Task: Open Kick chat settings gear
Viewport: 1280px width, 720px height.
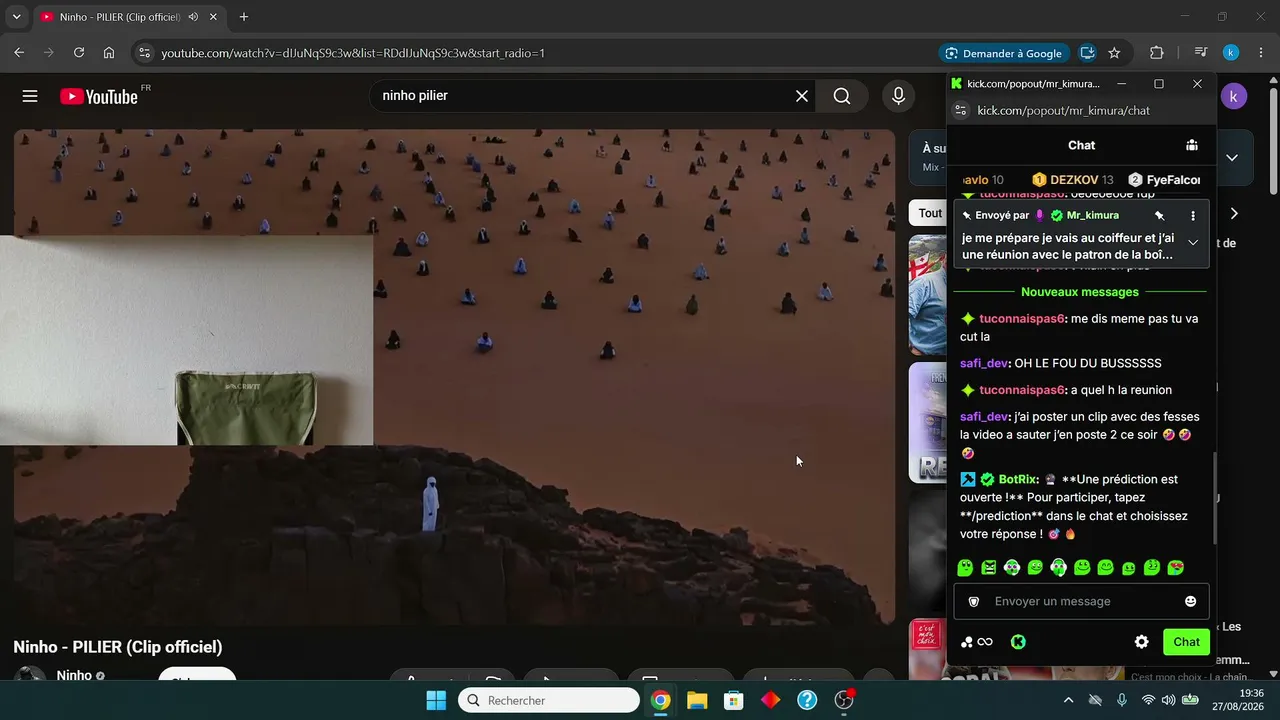Action: tap(1141, 642)
